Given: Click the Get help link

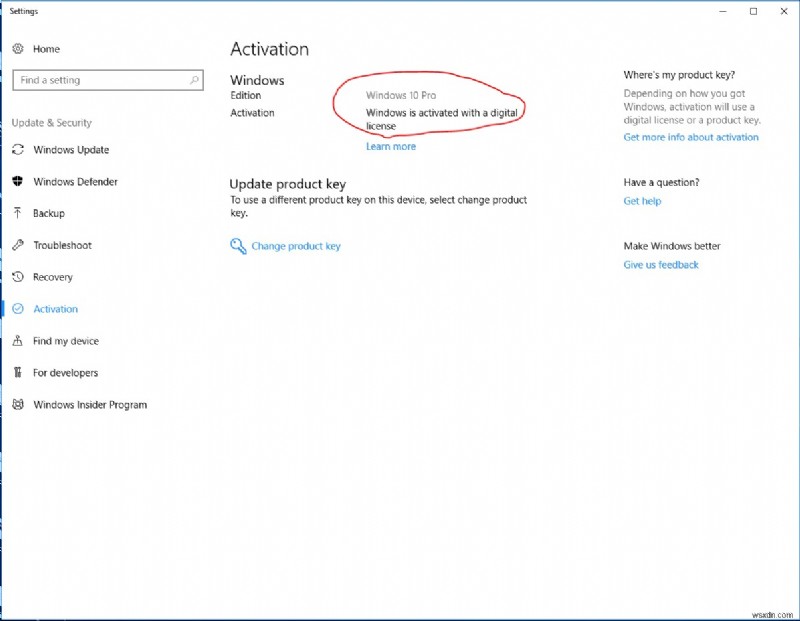Looking at the screenshot, I should click(642, 201).
